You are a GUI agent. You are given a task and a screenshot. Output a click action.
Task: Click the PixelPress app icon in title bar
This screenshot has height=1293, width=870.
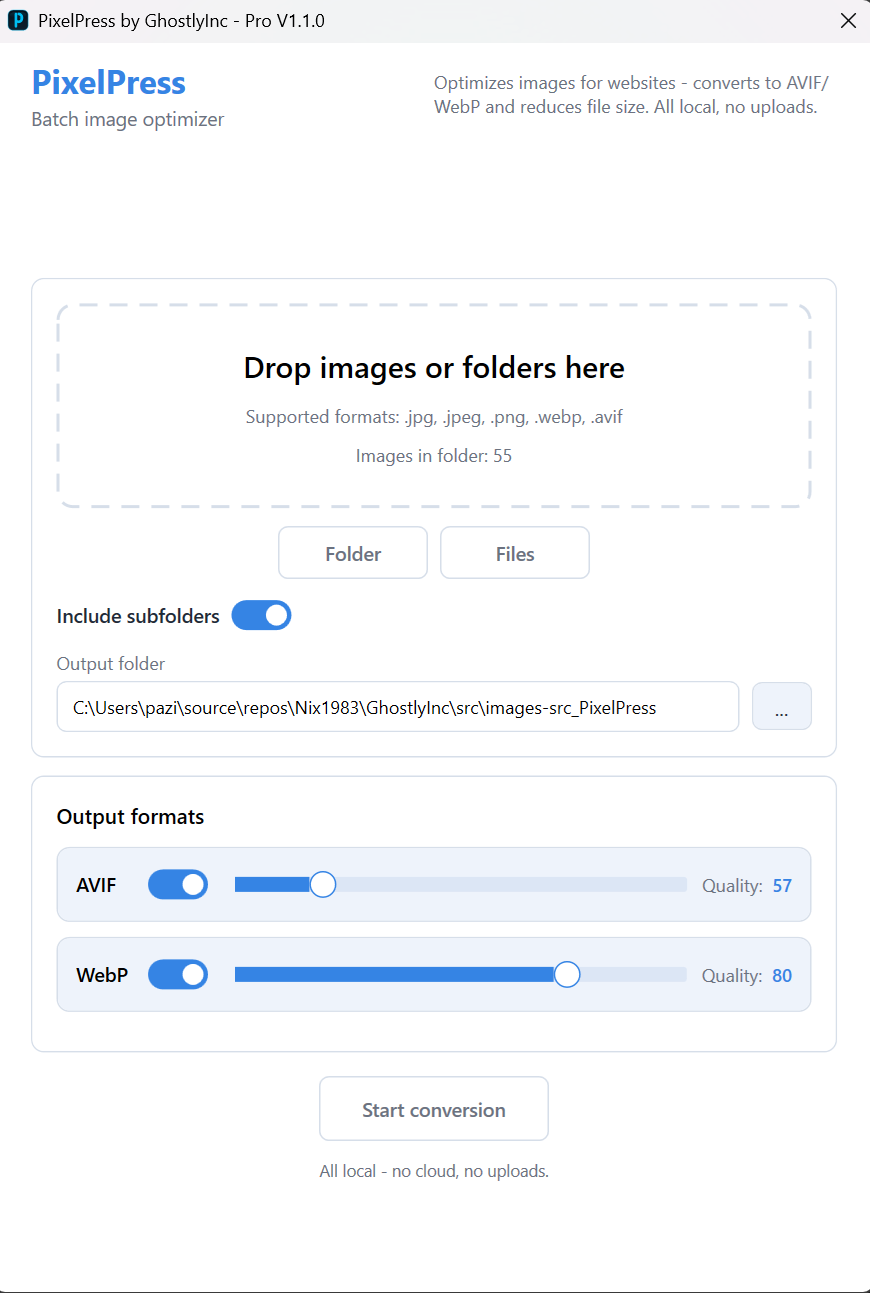click(18, 20)
